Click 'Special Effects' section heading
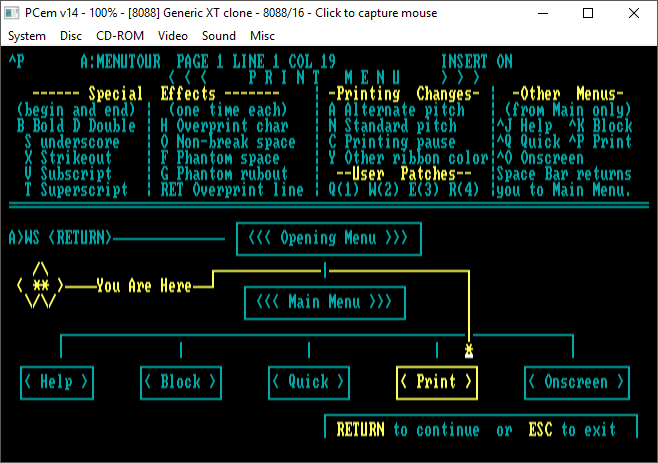This screenshot has height=463, width=658. click(152, 94)
